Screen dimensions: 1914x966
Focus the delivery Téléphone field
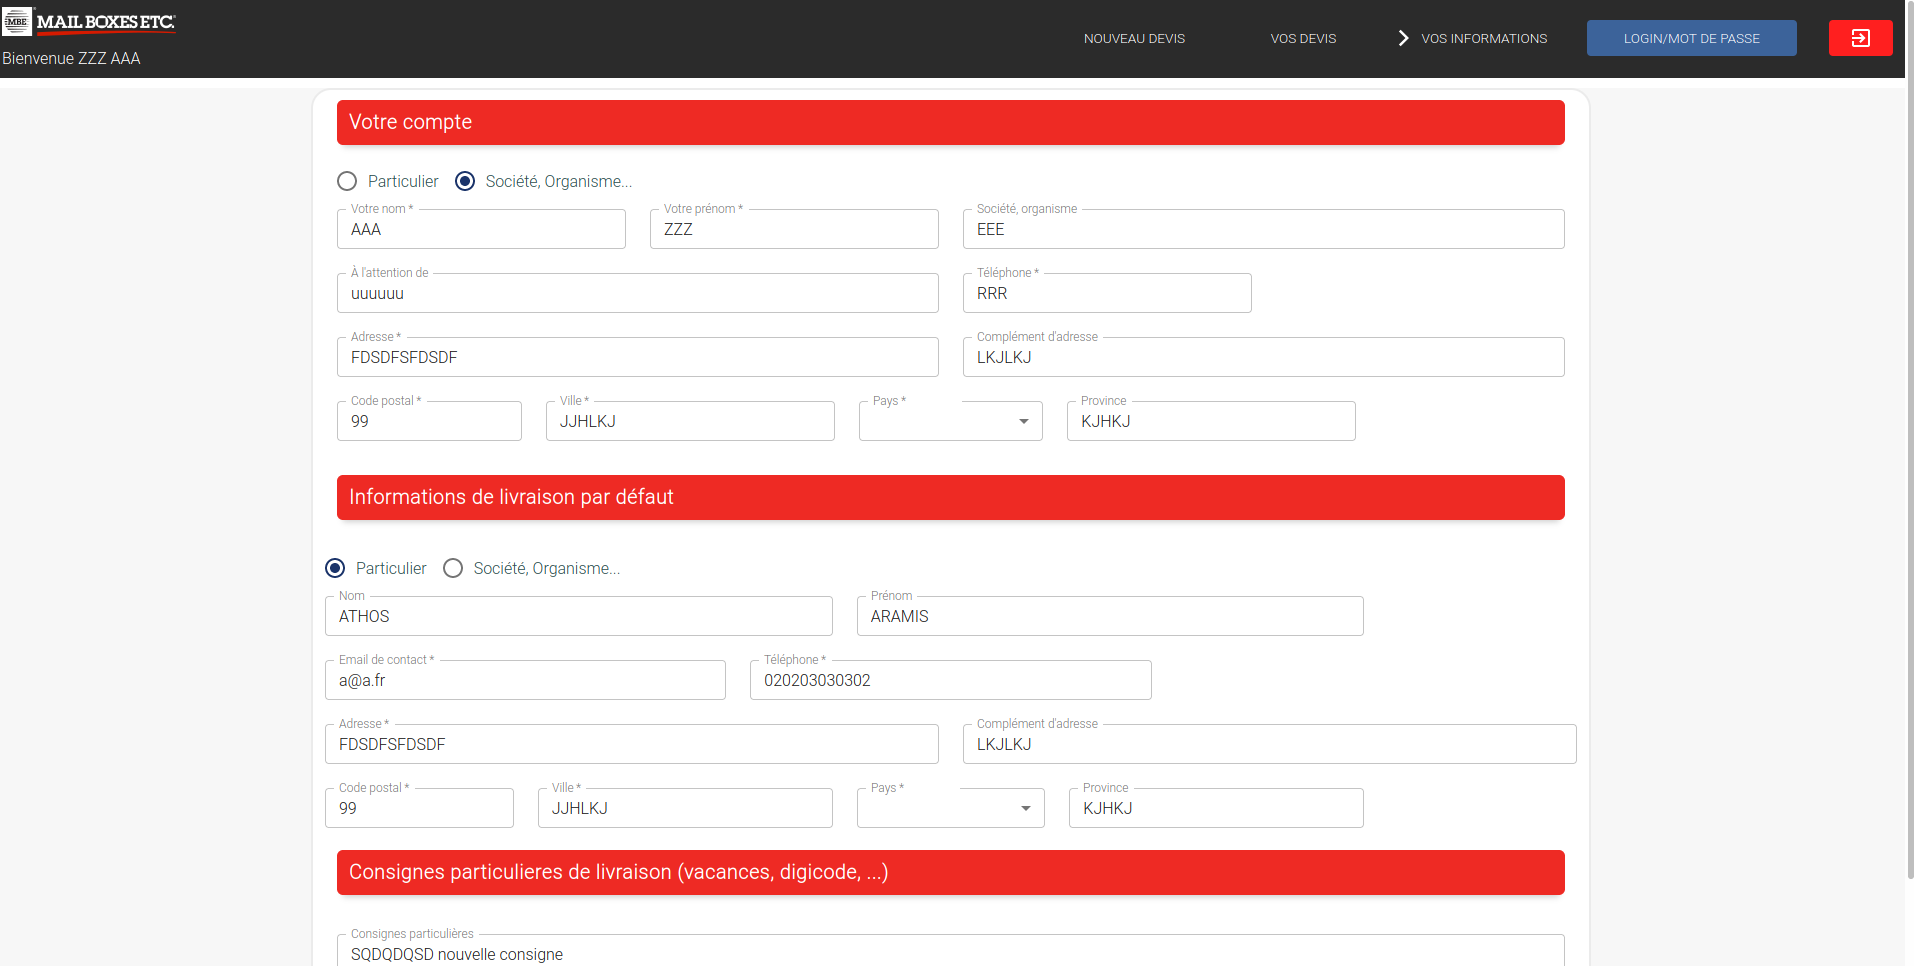pyautogui.click(x=950, y=680)
